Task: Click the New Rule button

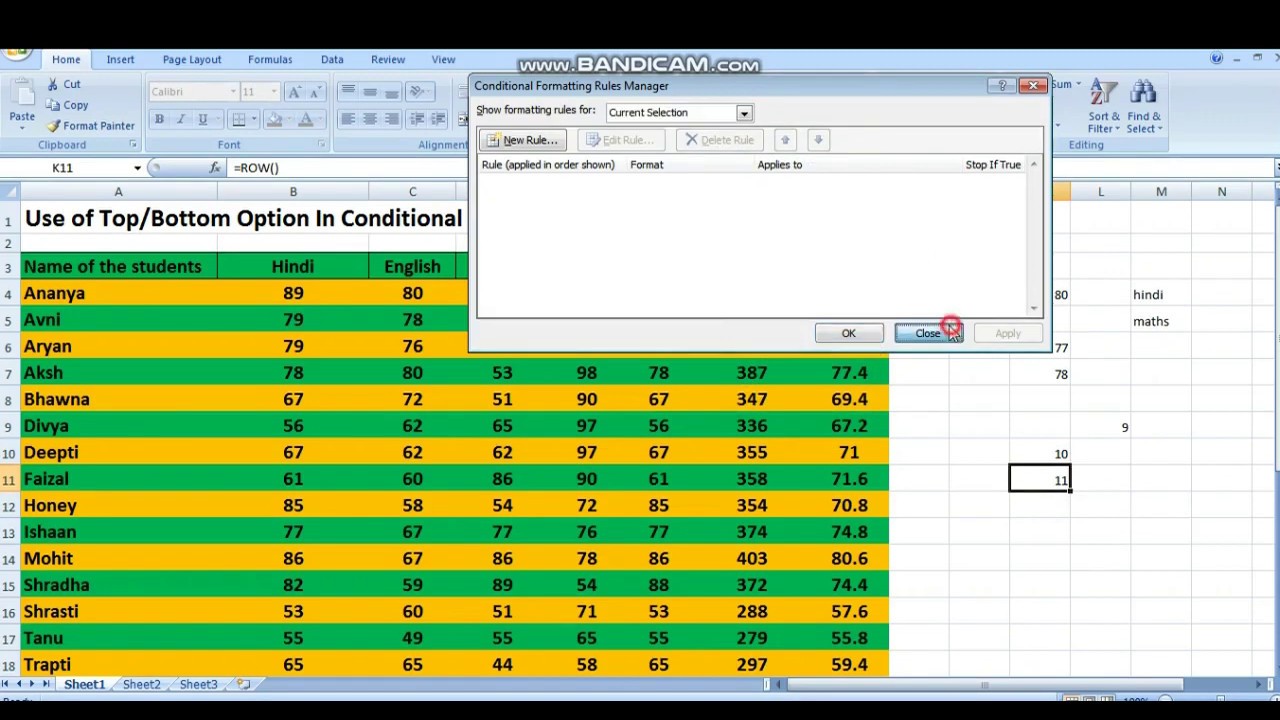Action: (523, 140)
